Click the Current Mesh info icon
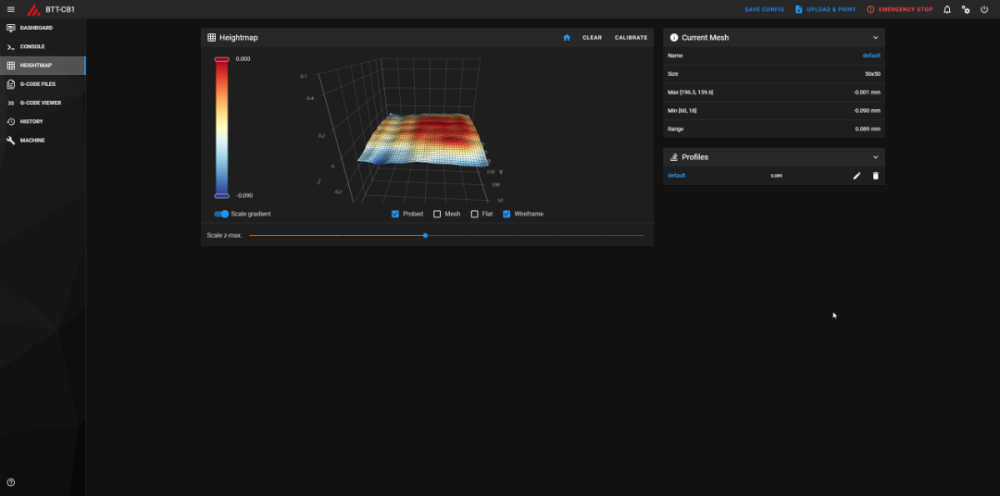 [673, 38]
